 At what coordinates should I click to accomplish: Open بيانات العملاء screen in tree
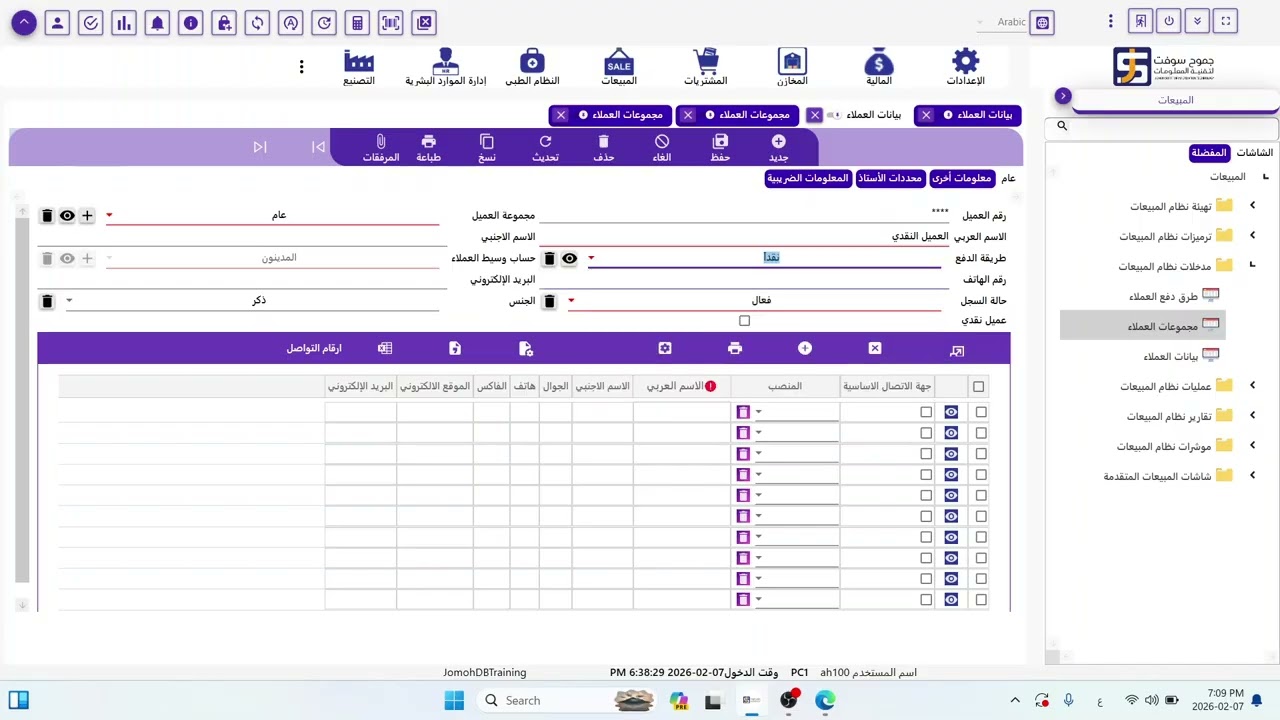[1171, 356]
